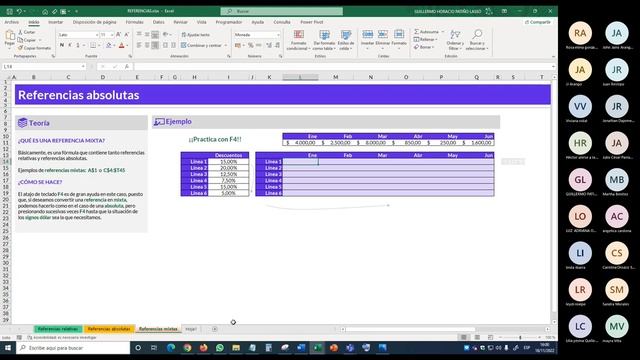This screenshot has height=360, width=640.
Task: Open the Archivo menu
Action: pyautogui.click(x=11, y=22)
